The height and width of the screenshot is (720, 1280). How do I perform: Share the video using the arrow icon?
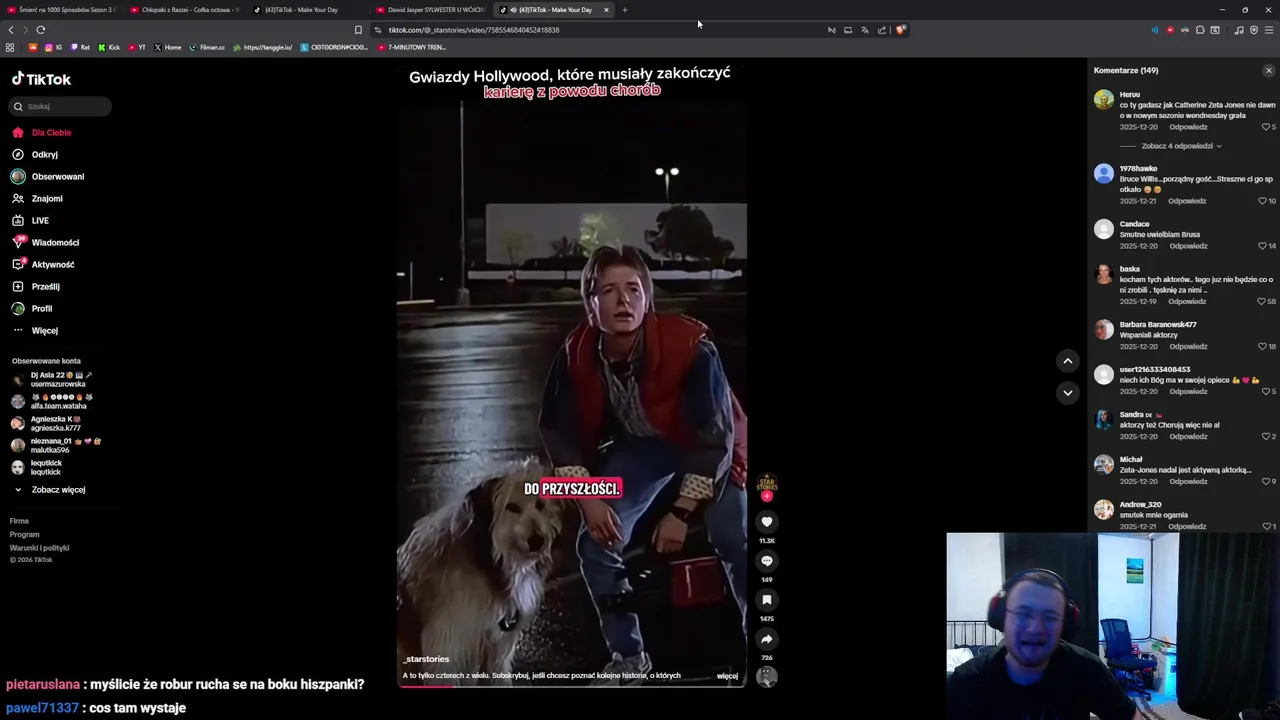tap(767, 639)
